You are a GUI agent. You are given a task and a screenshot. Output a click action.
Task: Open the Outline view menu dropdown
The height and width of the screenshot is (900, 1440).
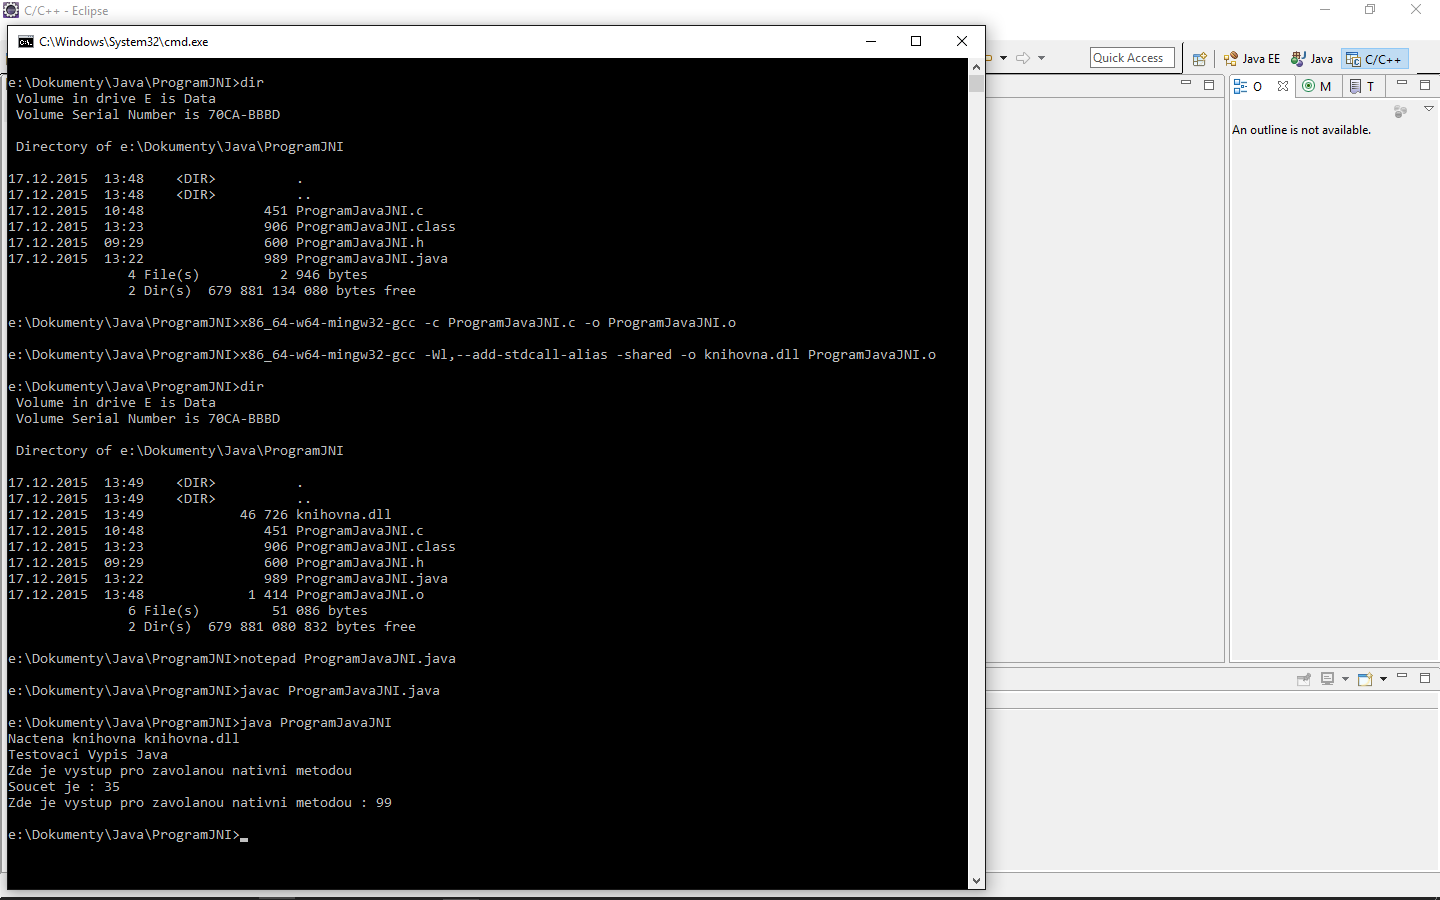[1428, 108]
